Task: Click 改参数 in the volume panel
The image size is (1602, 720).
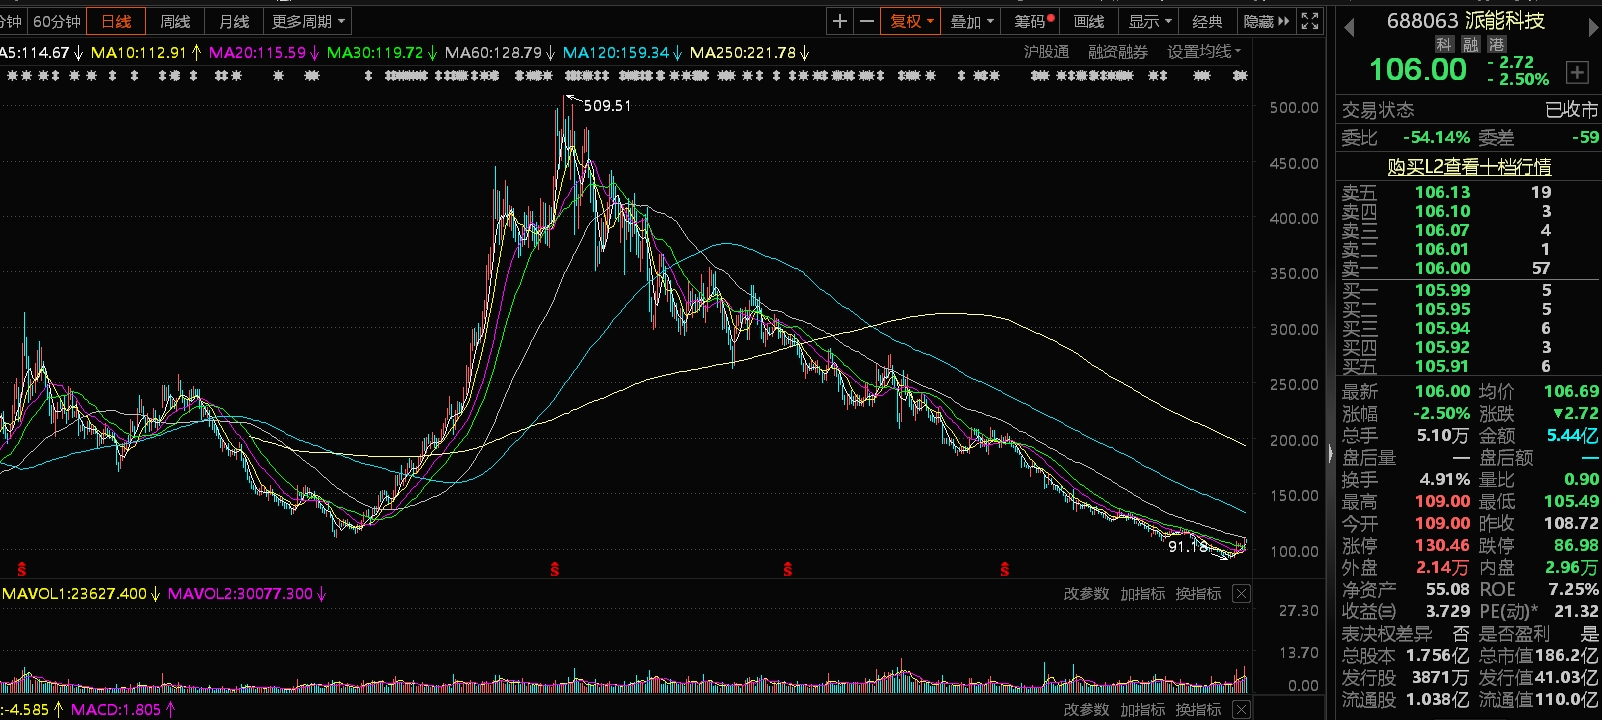Action: (1086, 594)
